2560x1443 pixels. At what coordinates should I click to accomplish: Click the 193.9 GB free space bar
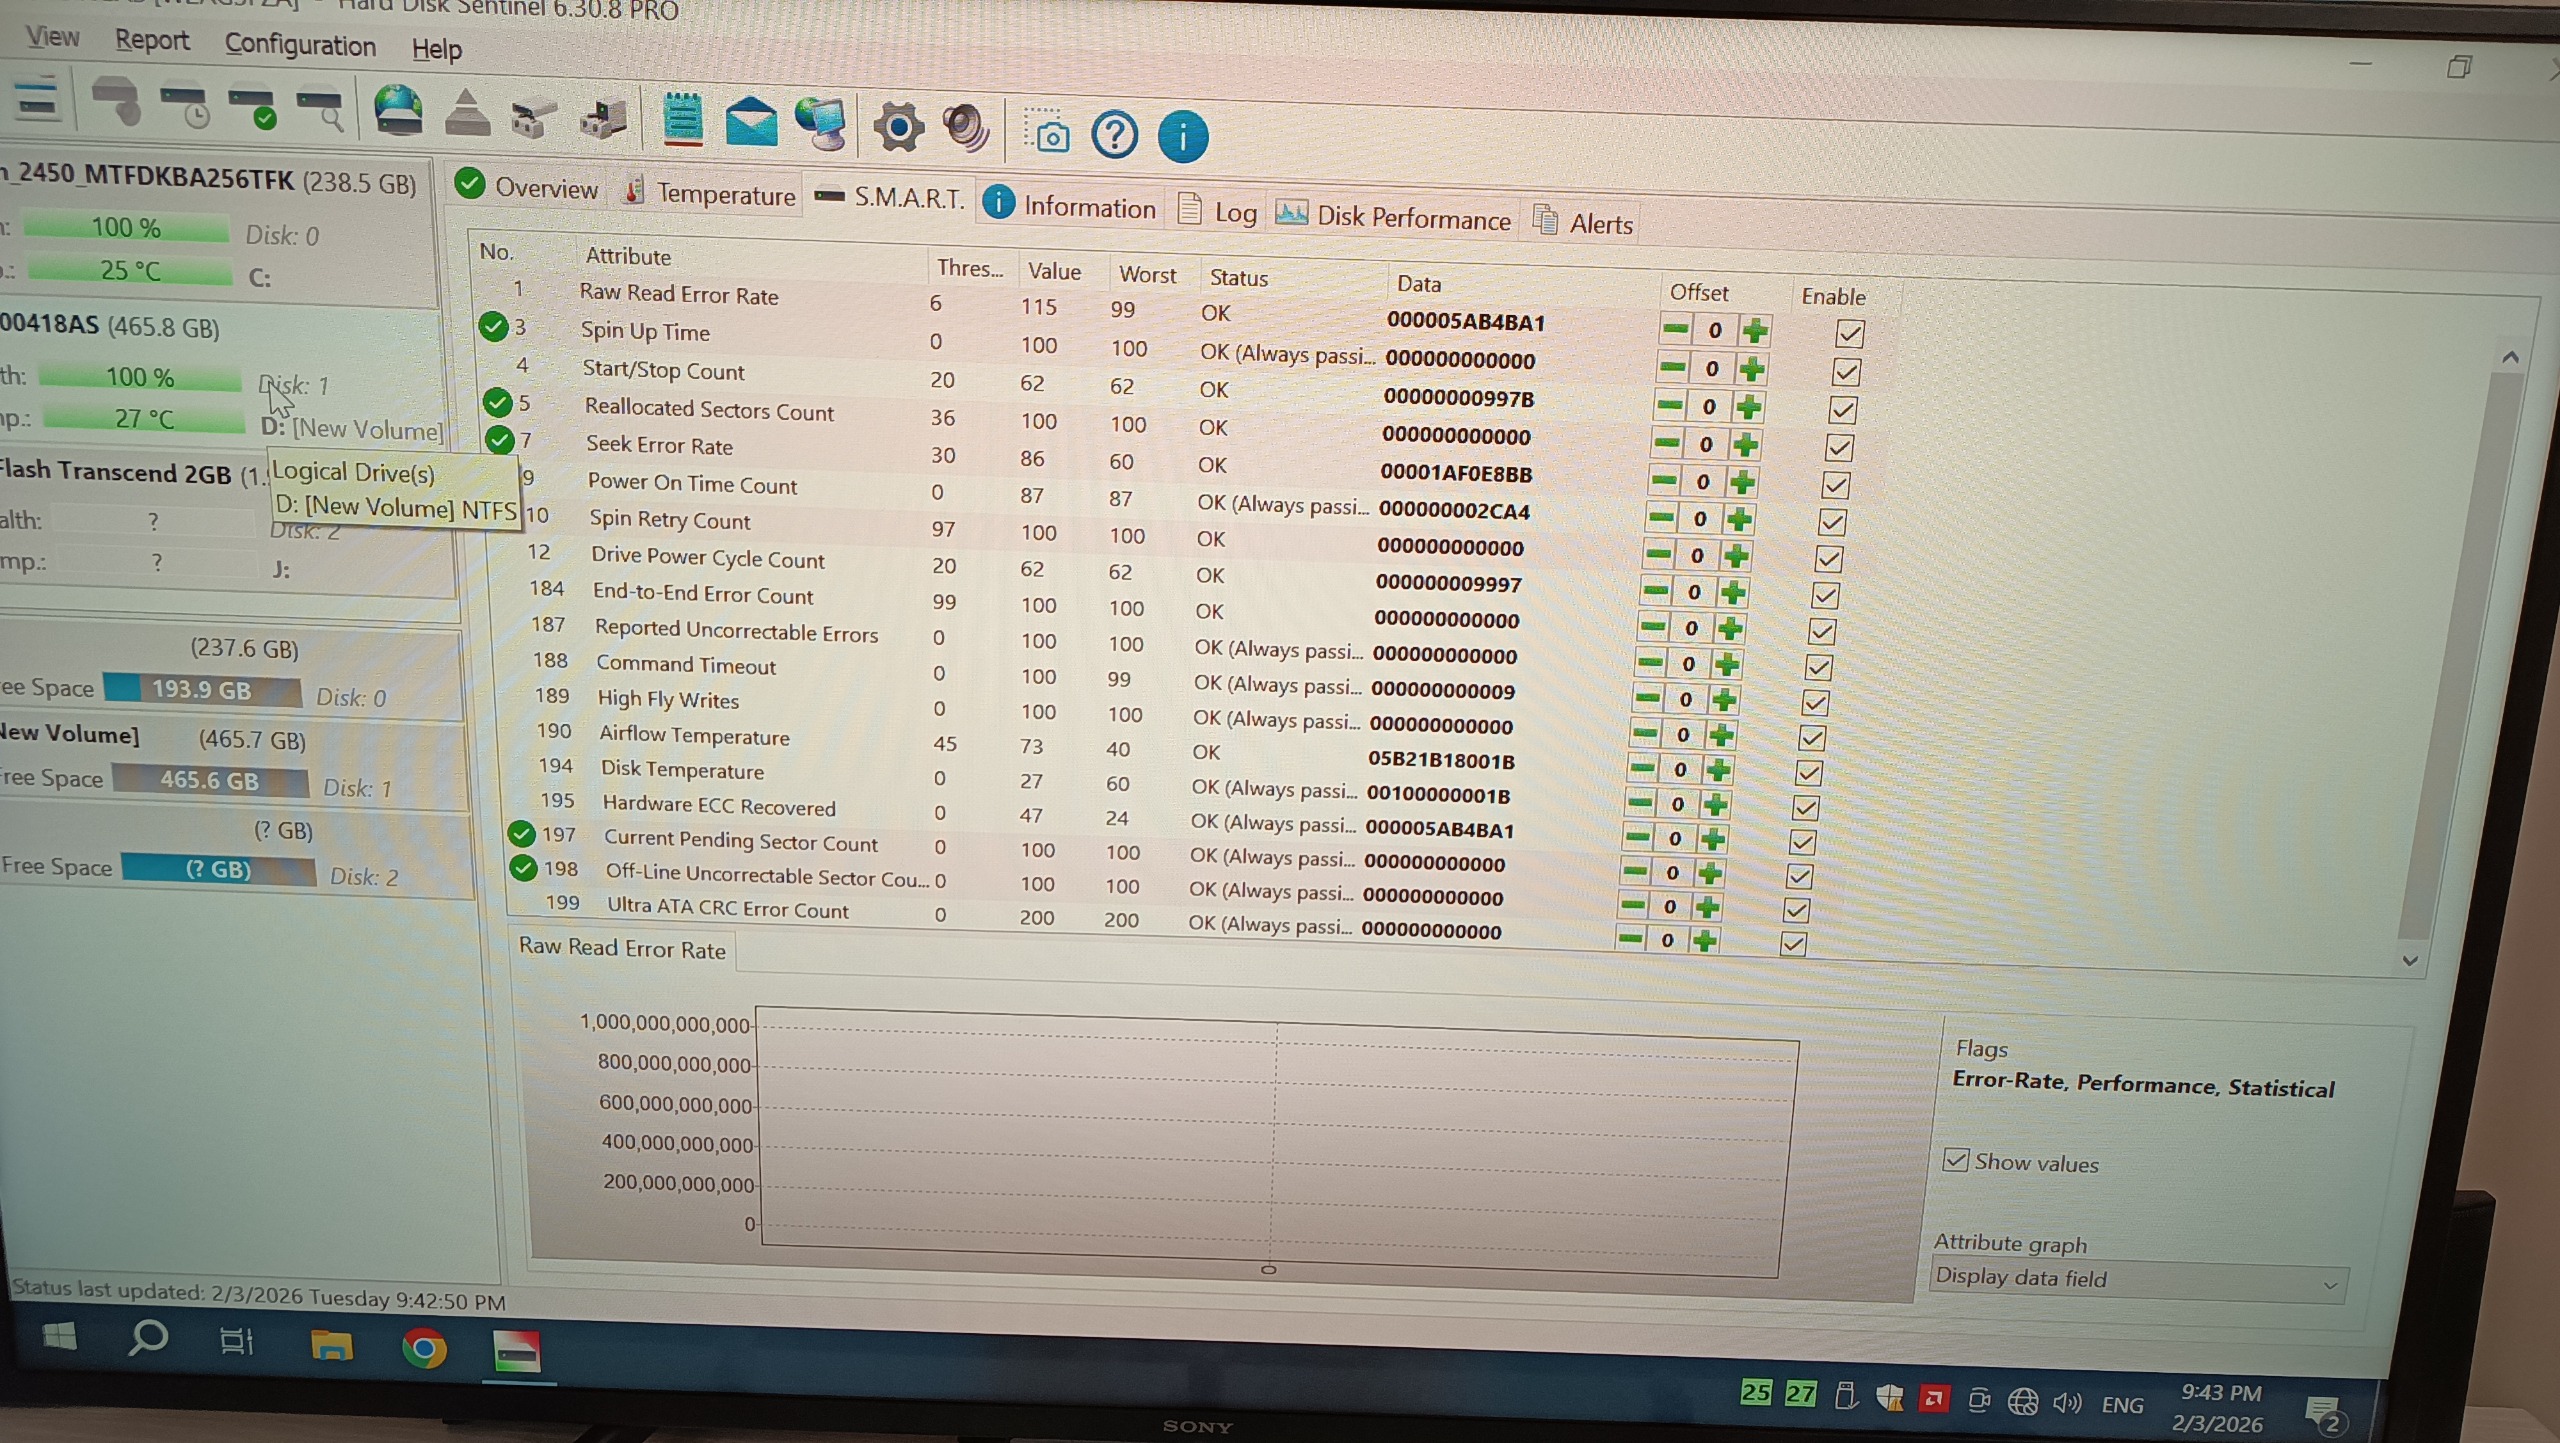[202, 690]
